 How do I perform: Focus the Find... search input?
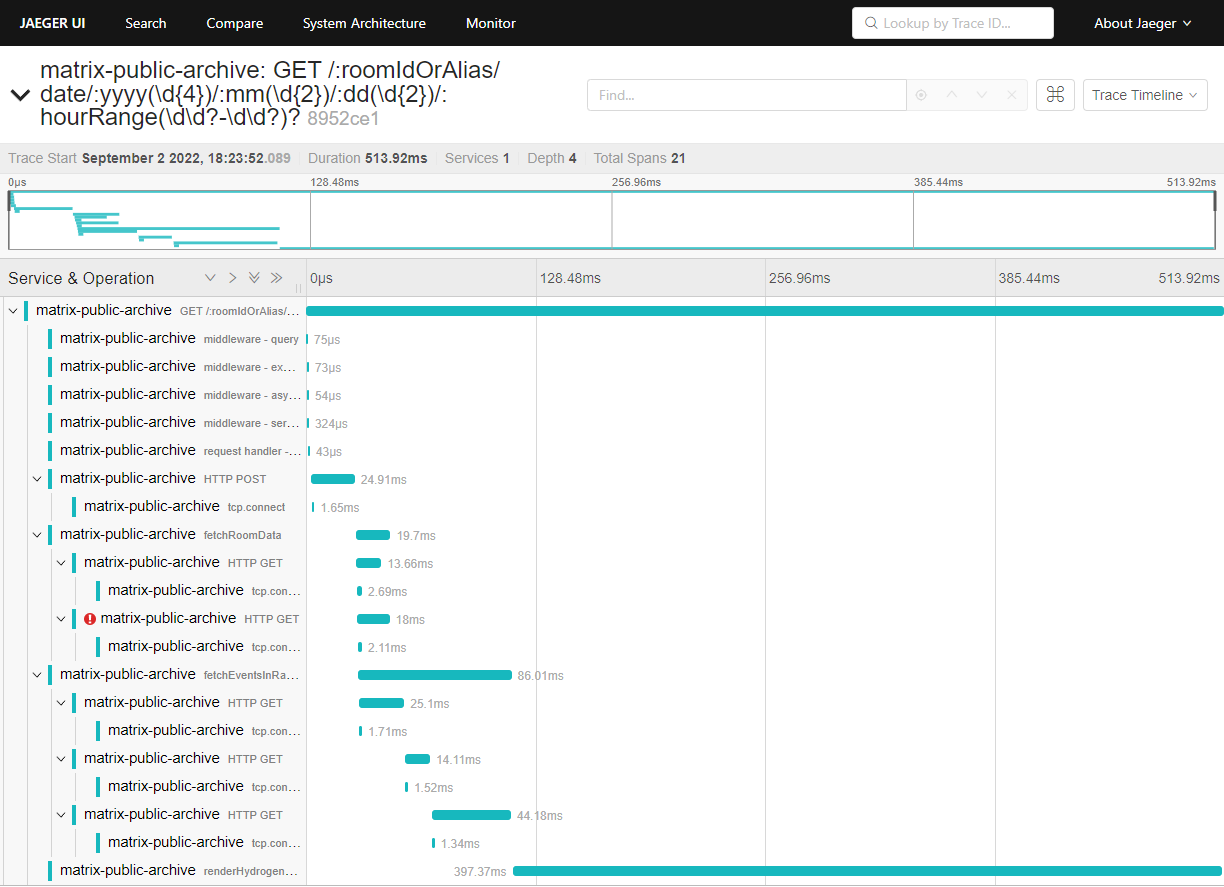pos(747,95)
